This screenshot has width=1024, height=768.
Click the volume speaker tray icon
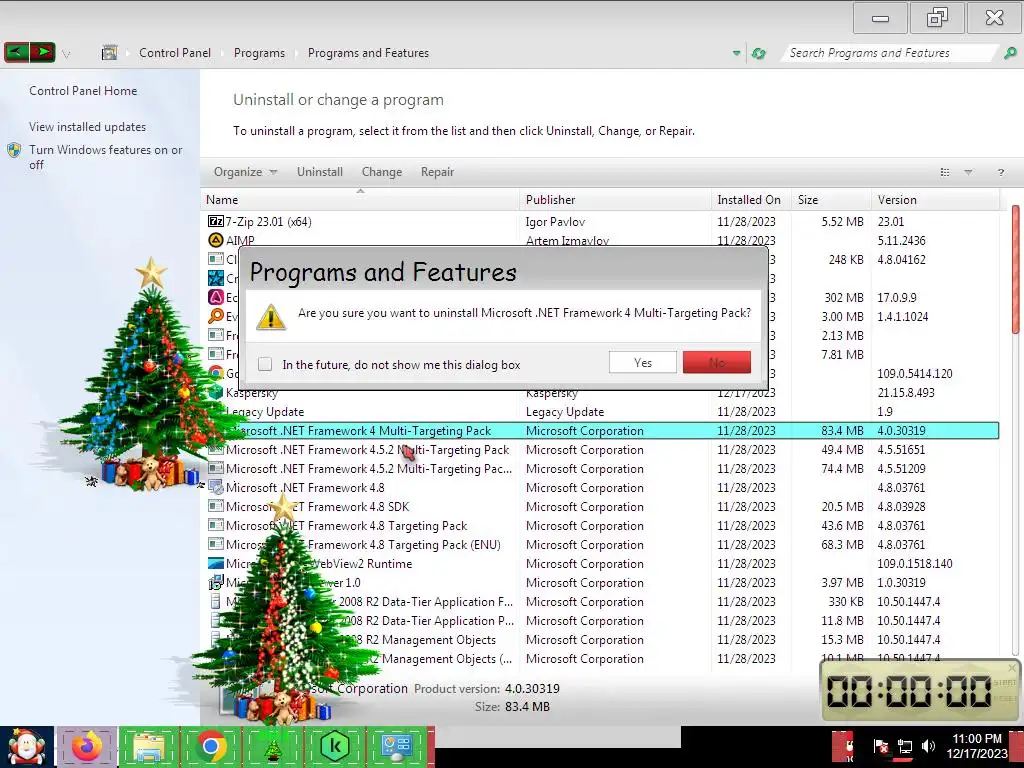[928, 746]
